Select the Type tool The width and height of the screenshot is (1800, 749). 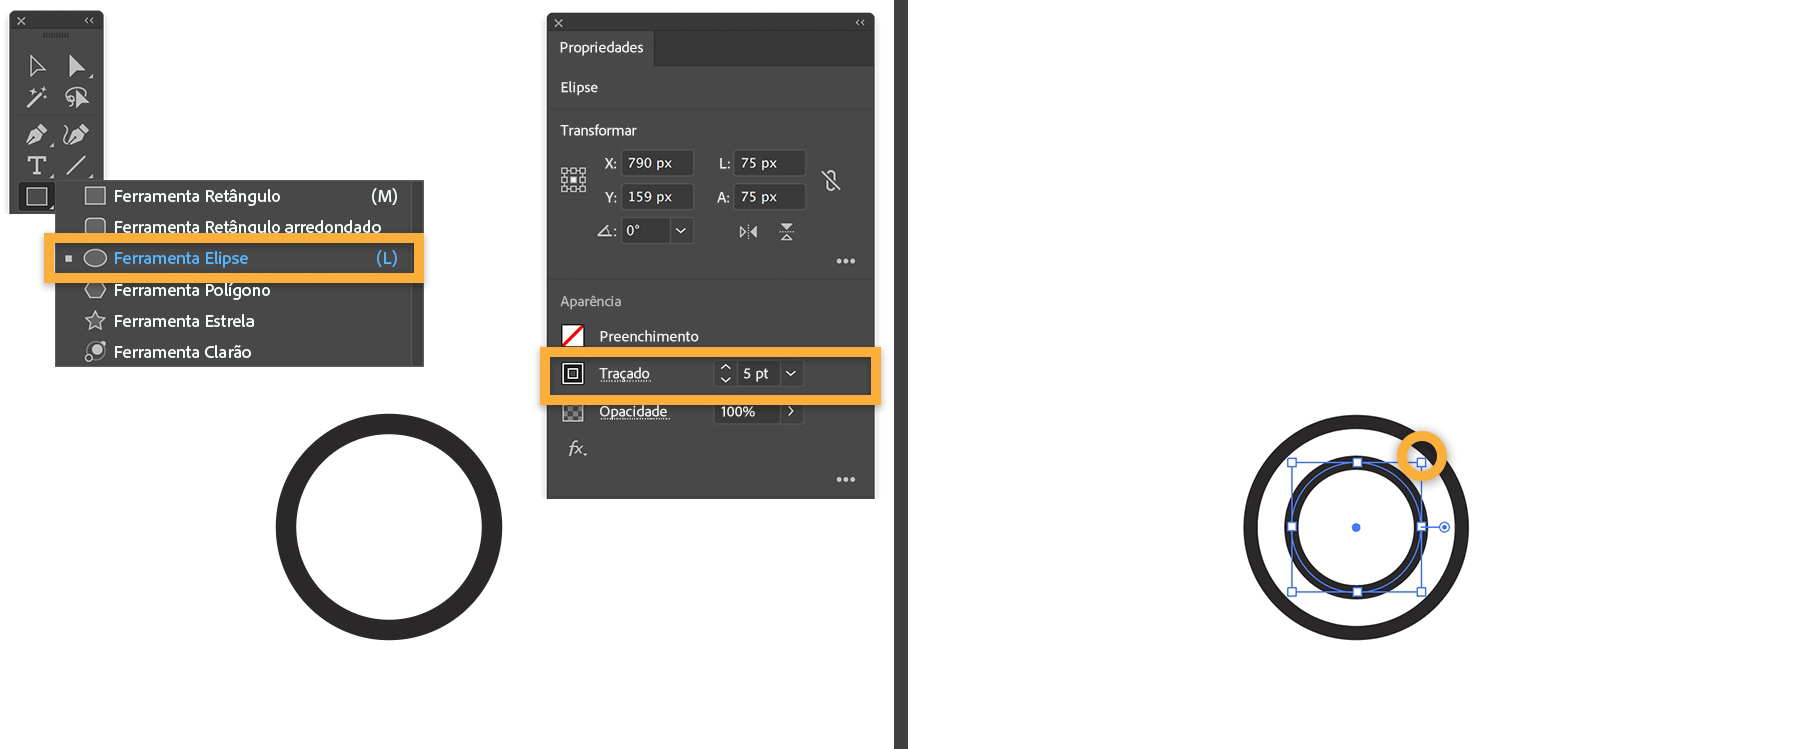37,165
